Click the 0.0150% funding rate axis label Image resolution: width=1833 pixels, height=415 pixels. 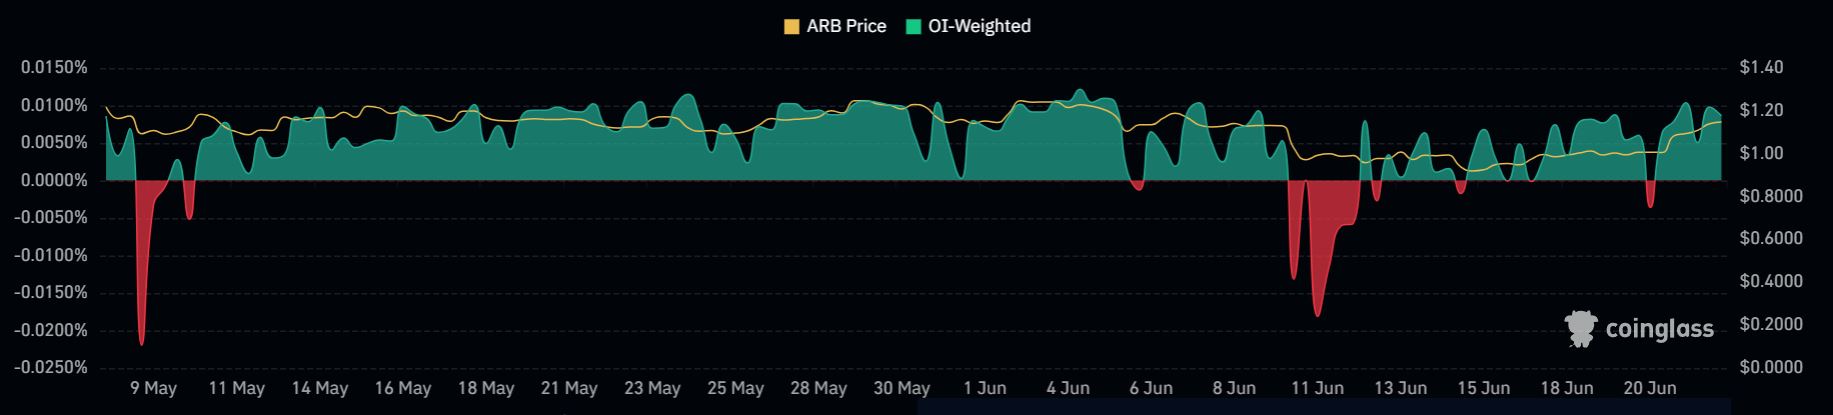coord(55,68)
